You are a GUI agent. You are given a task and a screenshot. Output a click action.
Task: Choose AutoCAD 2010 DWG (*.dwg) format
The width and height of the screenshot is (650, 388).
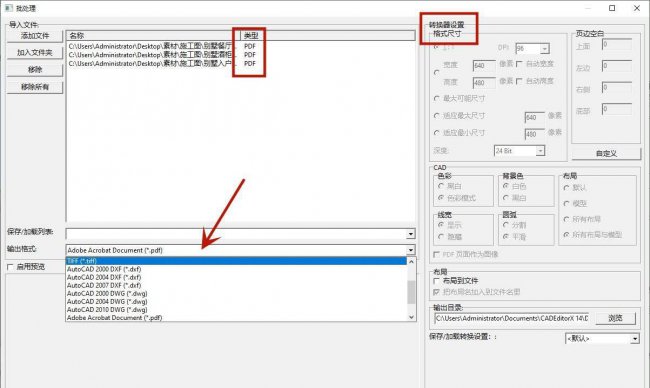coord(236,310)
